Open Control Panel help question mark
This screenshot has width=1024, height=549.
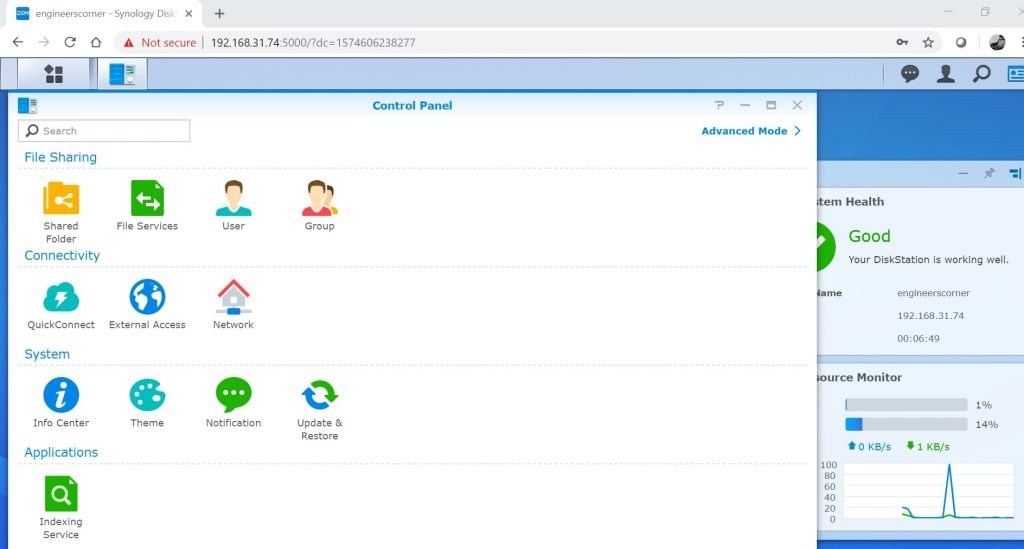click(x=719, y=105)
